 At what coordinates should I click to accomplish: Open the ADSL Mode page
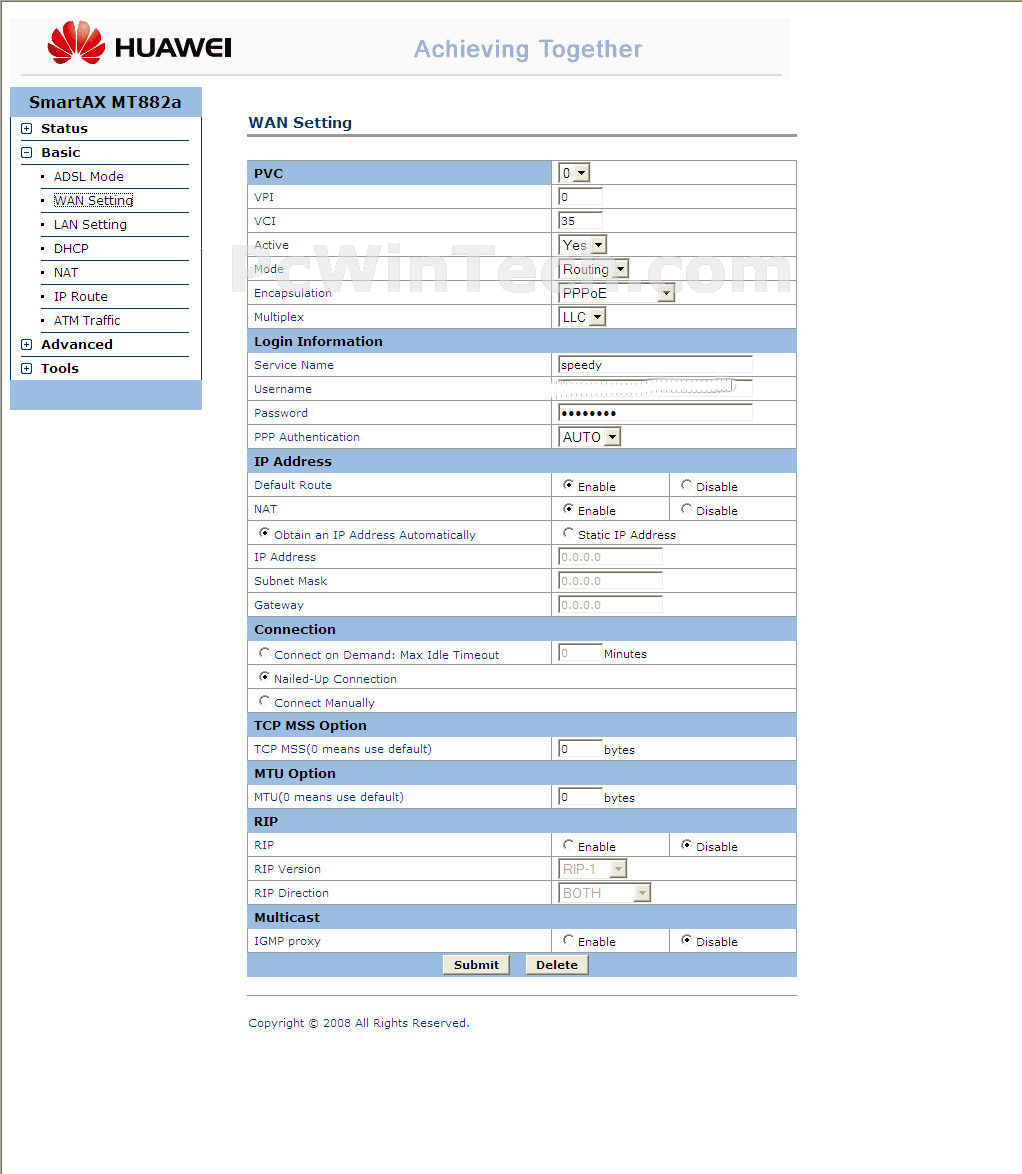pyautogui.click(x=88, y=177)
